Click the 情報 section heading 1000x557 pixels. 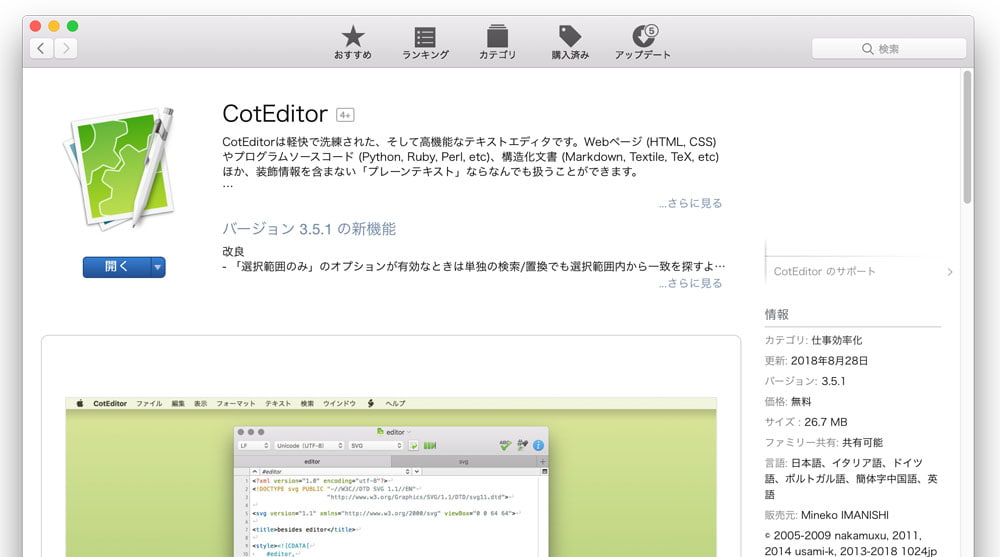point(777,314)
